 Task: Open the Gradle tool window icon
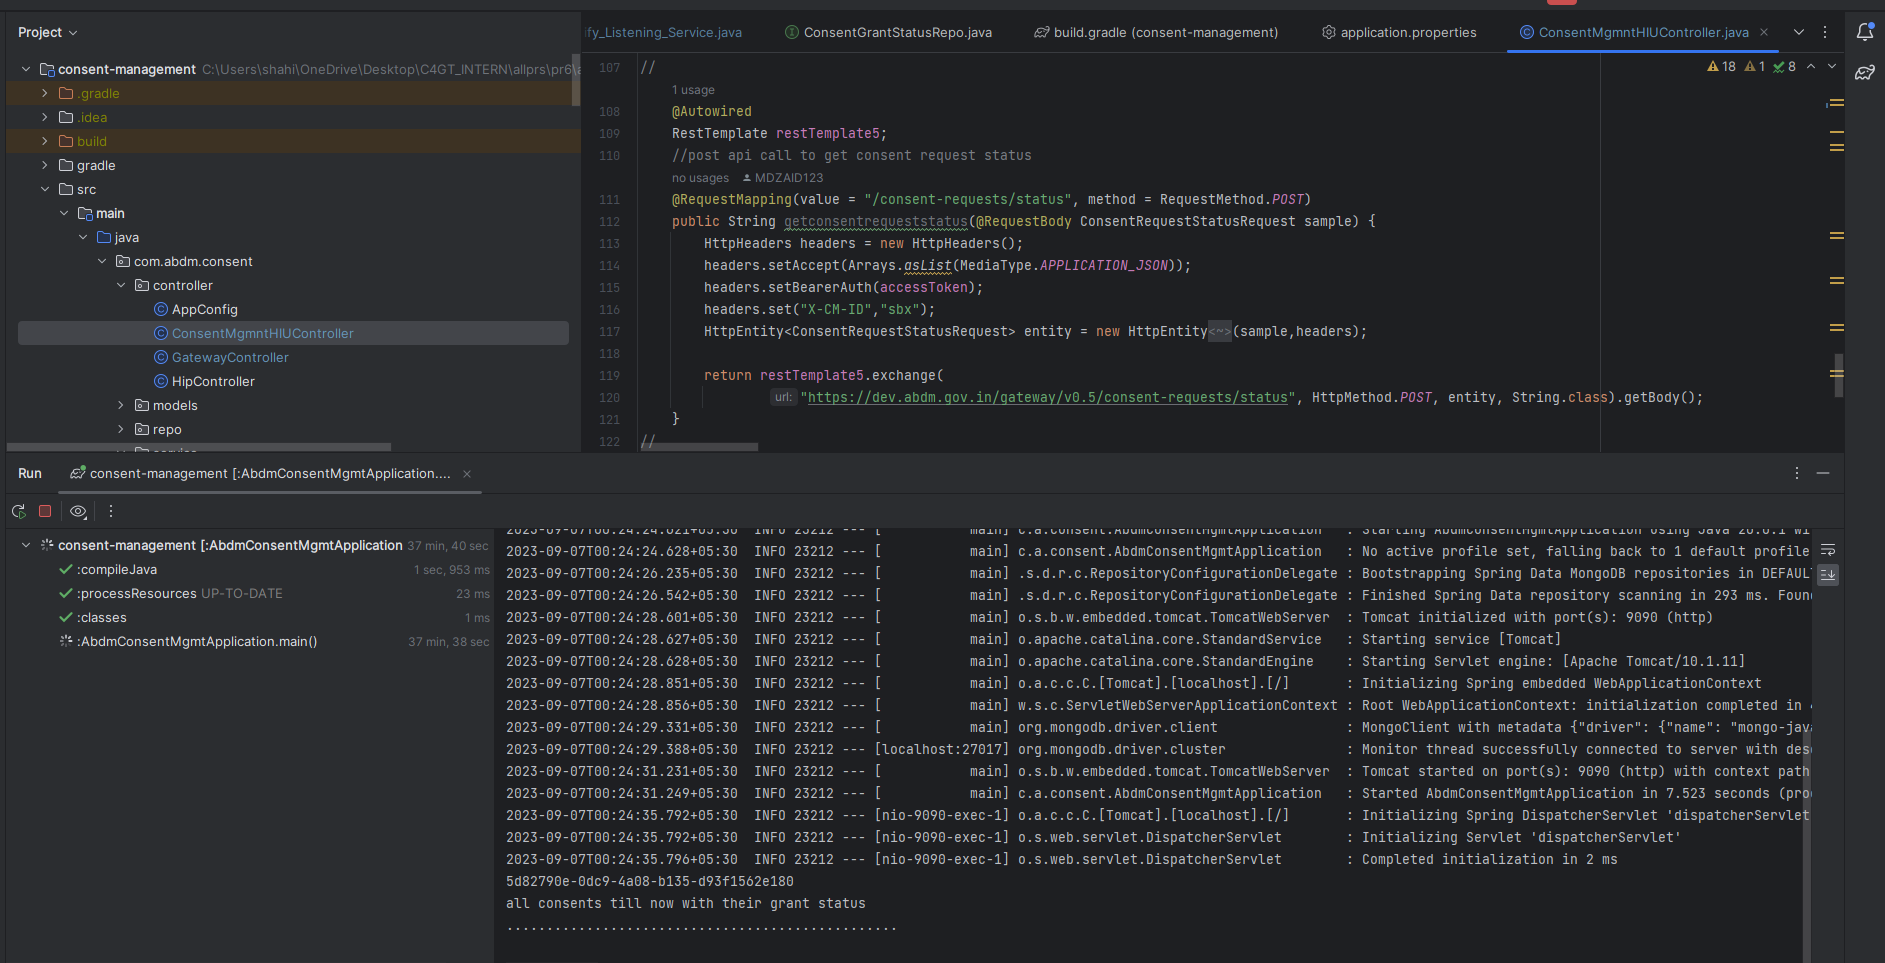1865,73
